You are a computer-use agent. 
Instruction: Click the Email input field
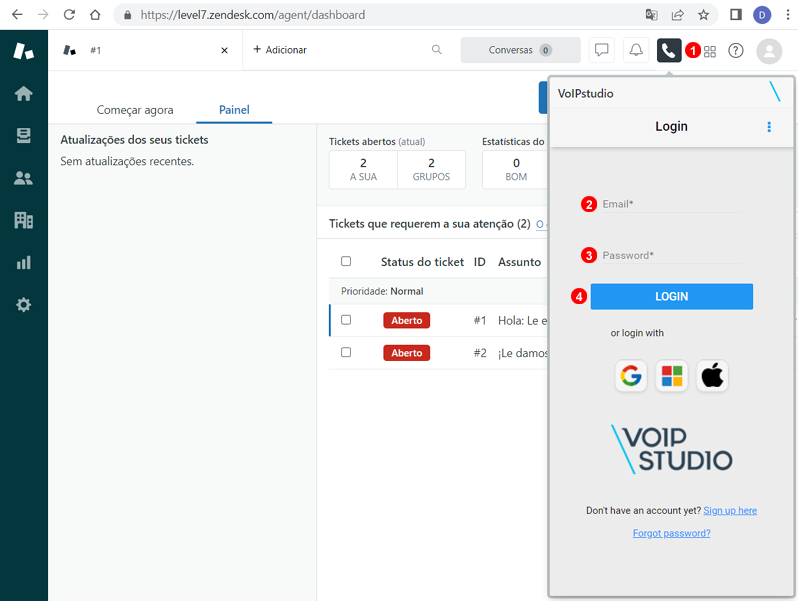pyautogui.click(x=671, y=204)
